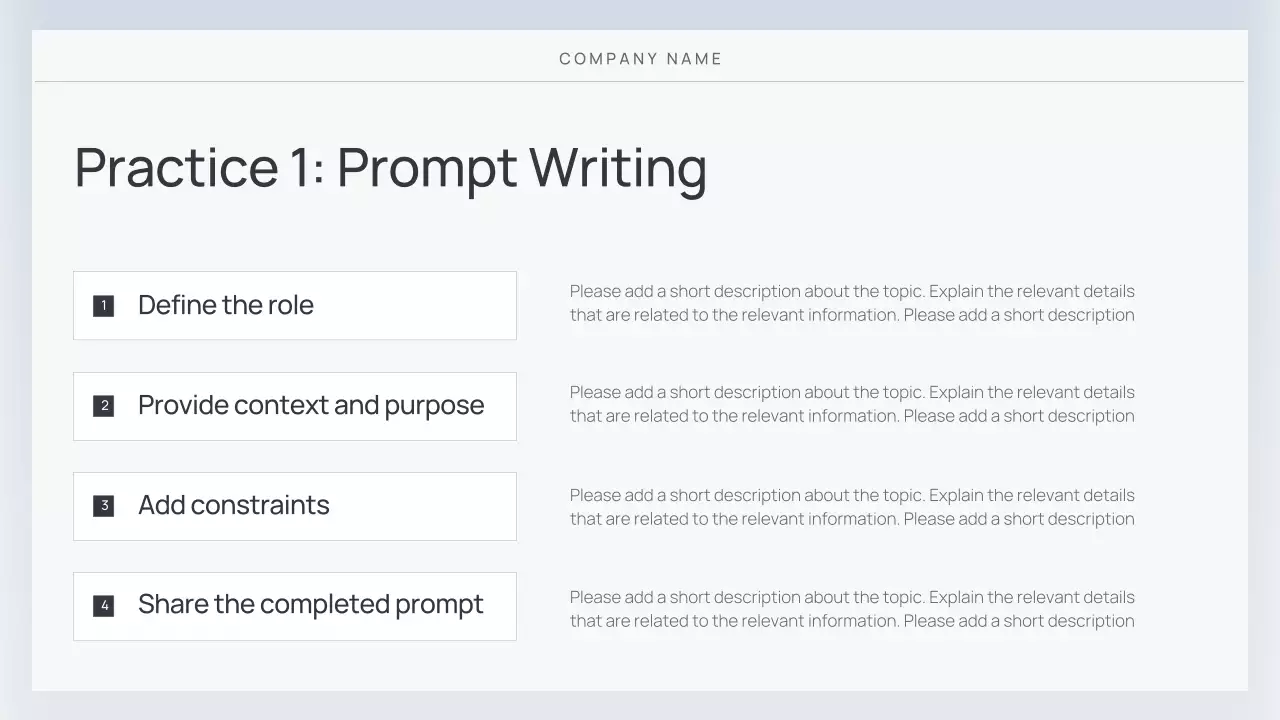Select the "Define the role" label

click(x=226, y=305)
